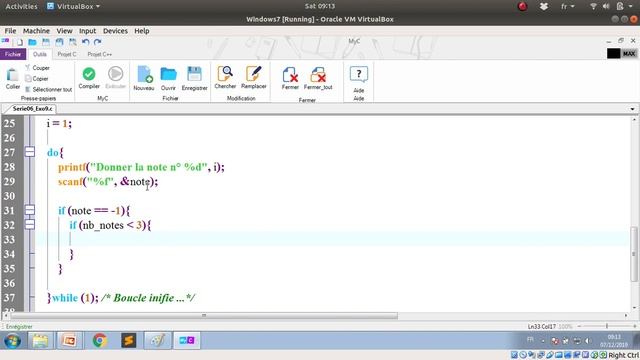This screenshot has width=640, height=360.
Task: Switch to the Projet C++ tab
Action: [x=100, y=54]
